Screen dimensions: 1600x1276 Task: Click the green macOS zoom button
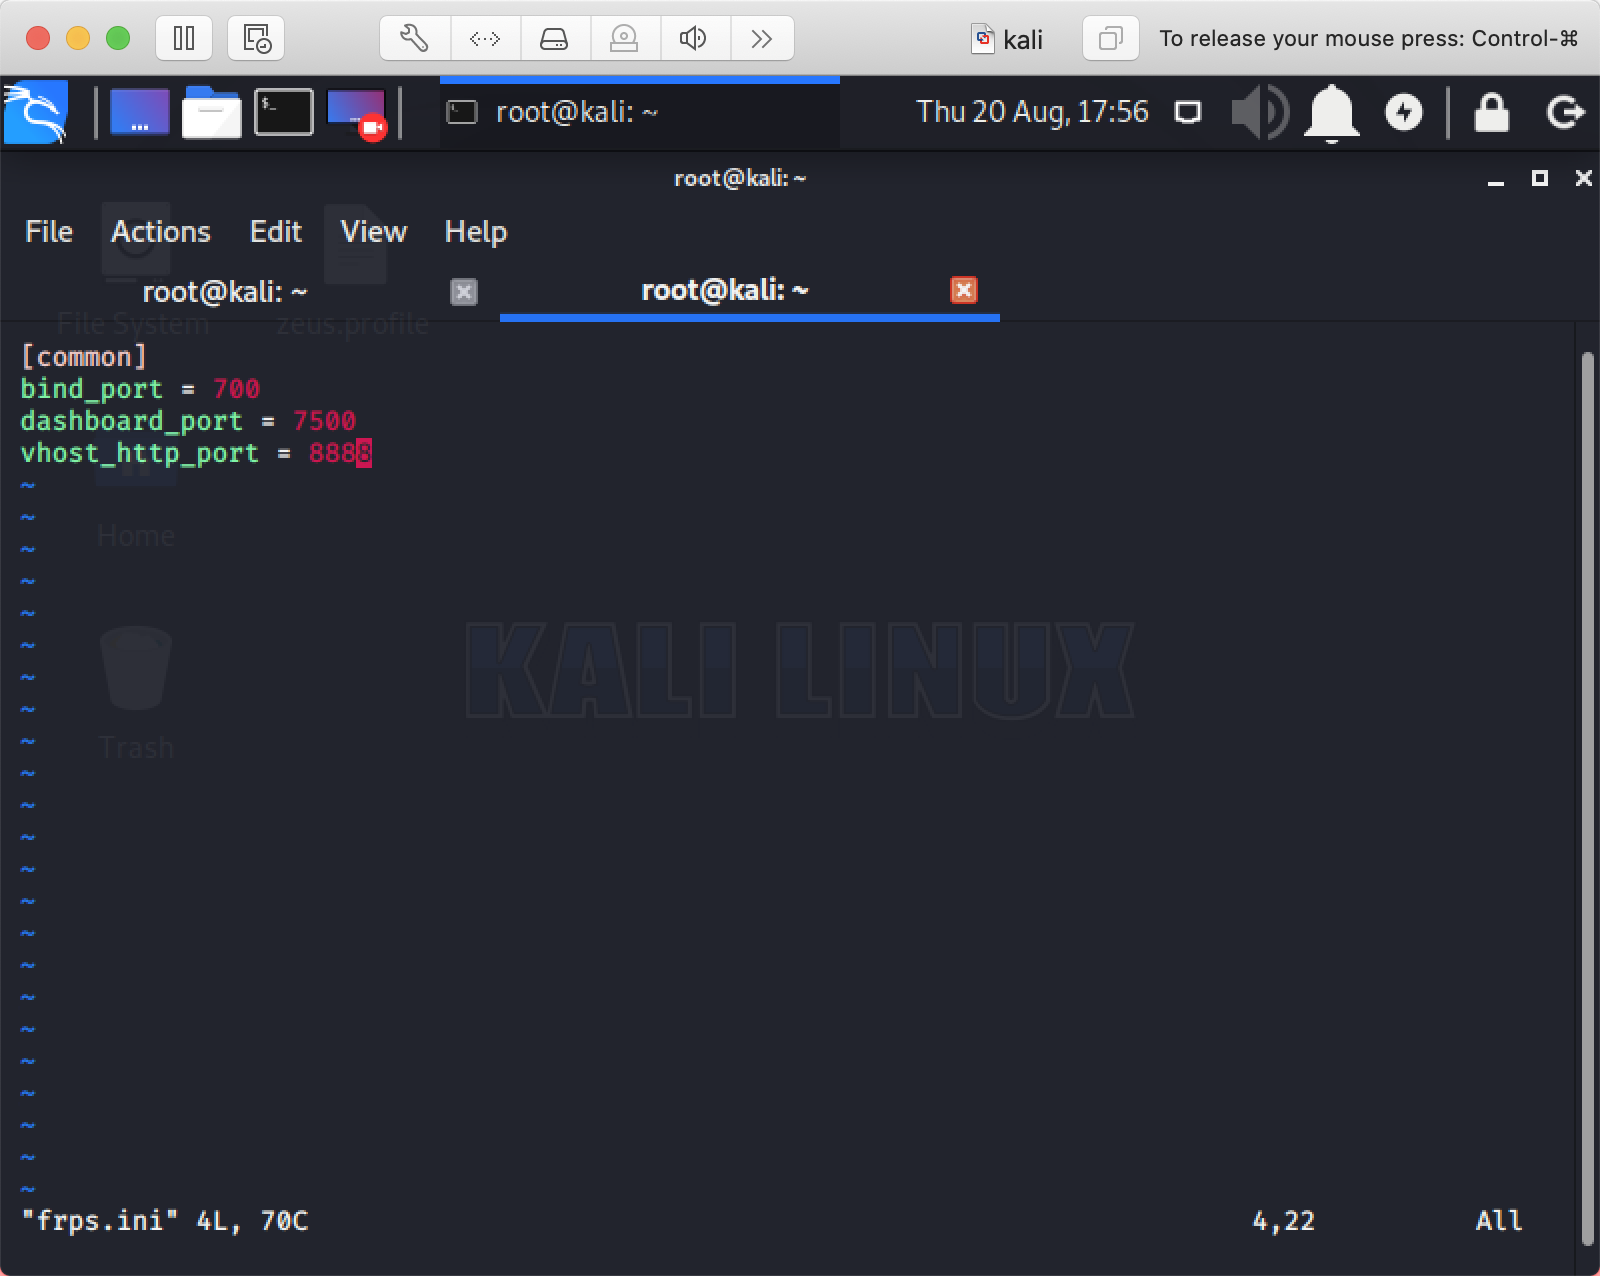118,38
